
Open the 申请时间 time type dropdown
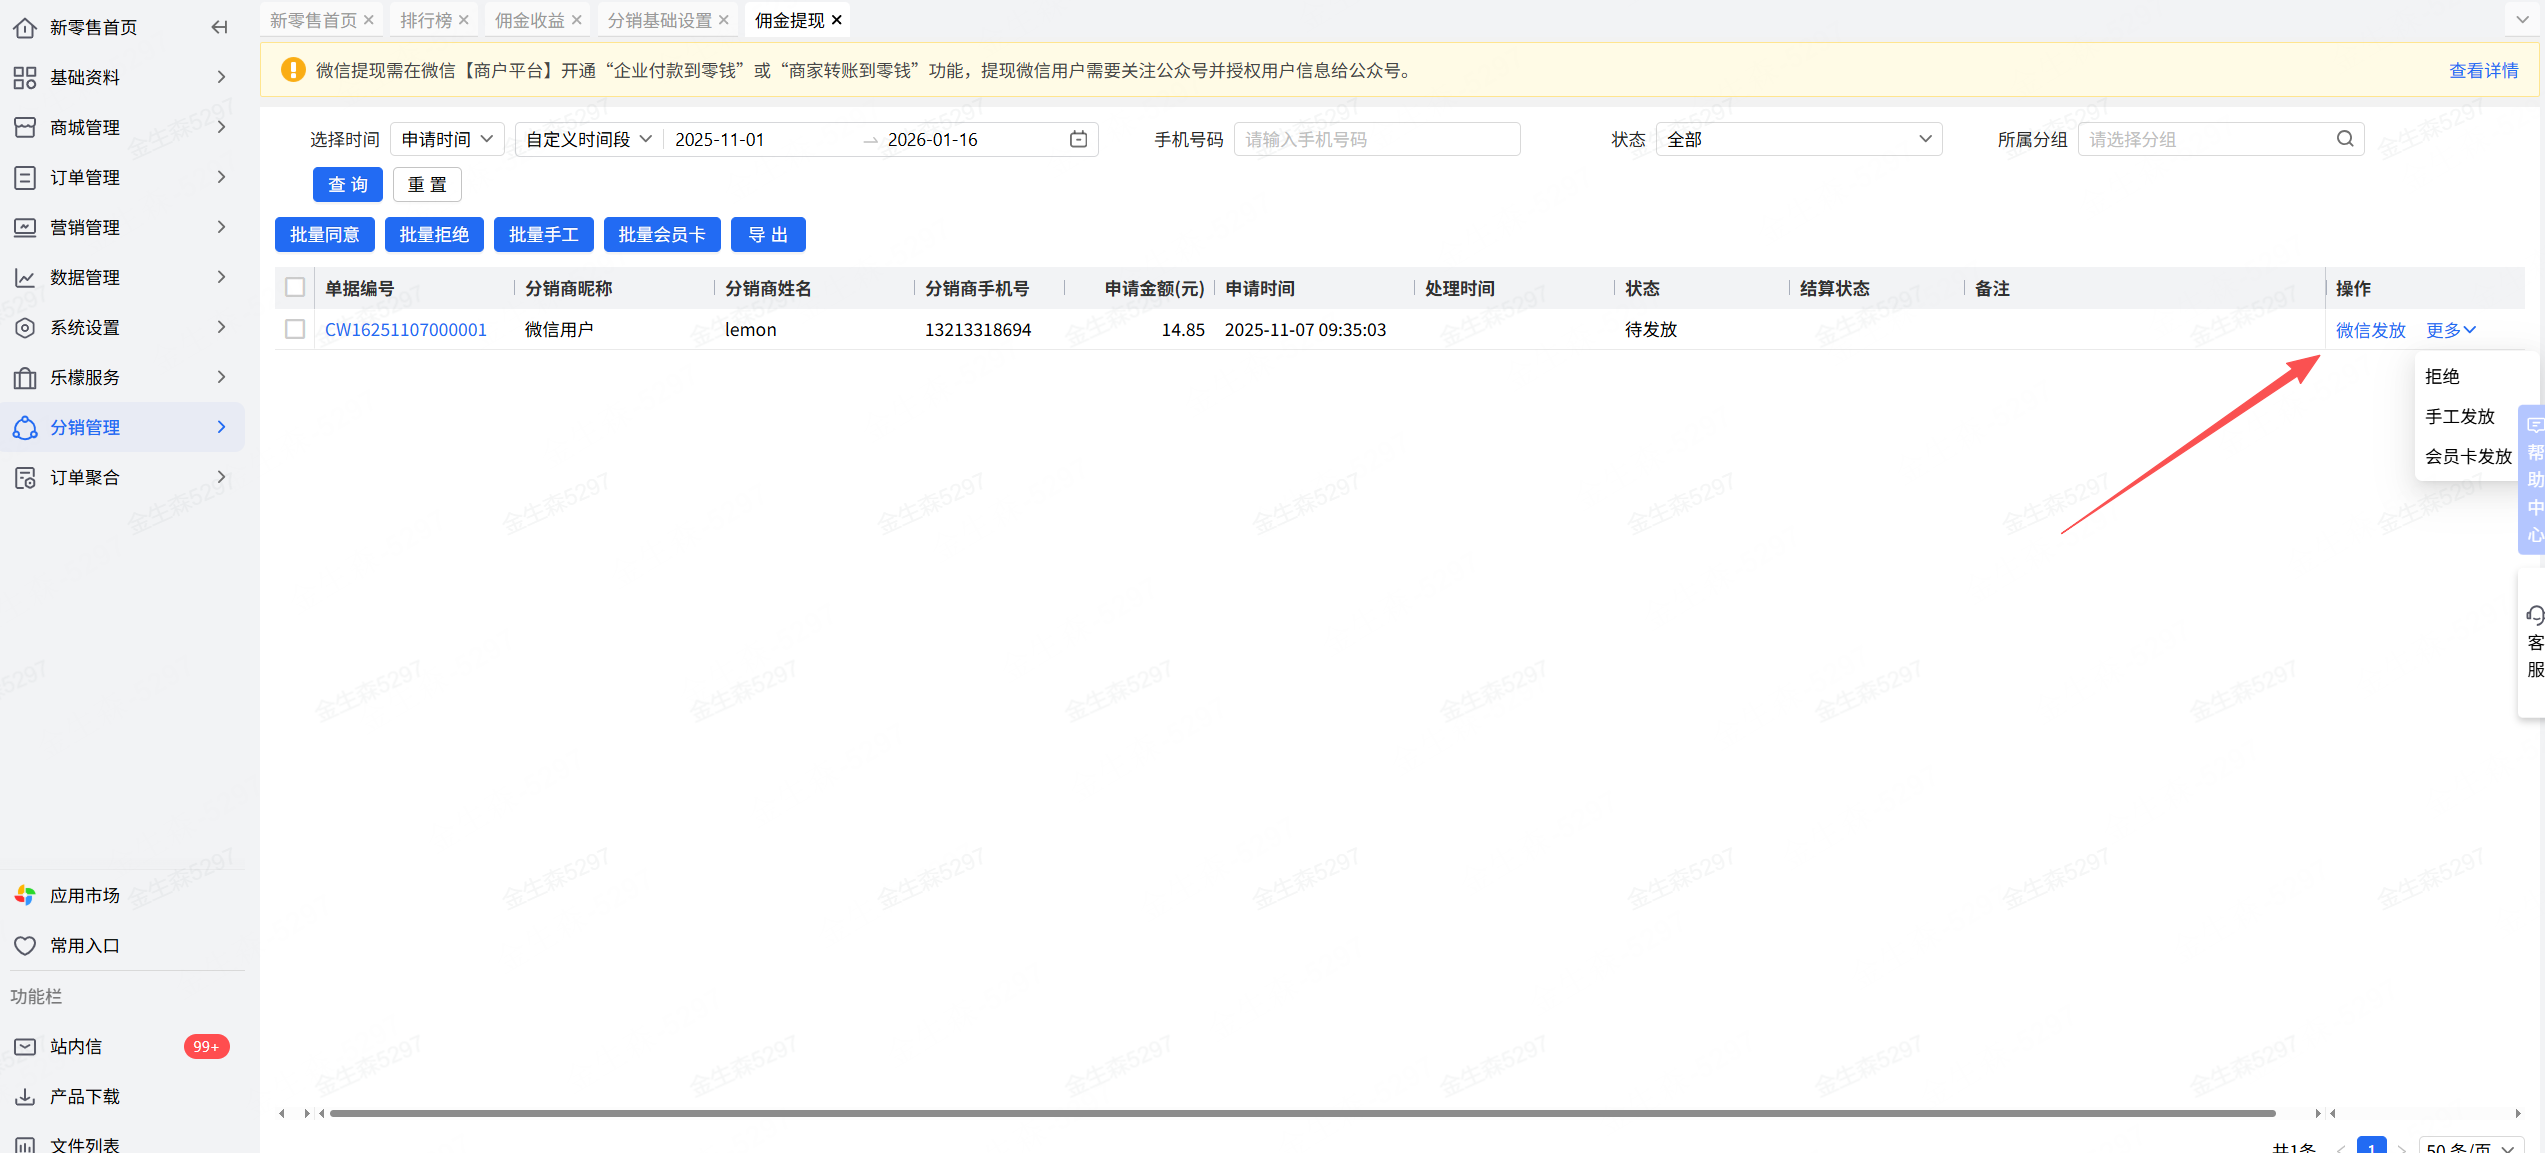[447, 139]
